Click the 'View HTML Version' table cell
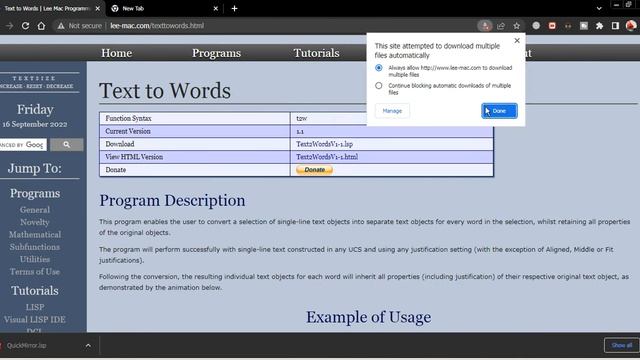The width and height of the screenshot is (640, 360). [x=195, y=157]
